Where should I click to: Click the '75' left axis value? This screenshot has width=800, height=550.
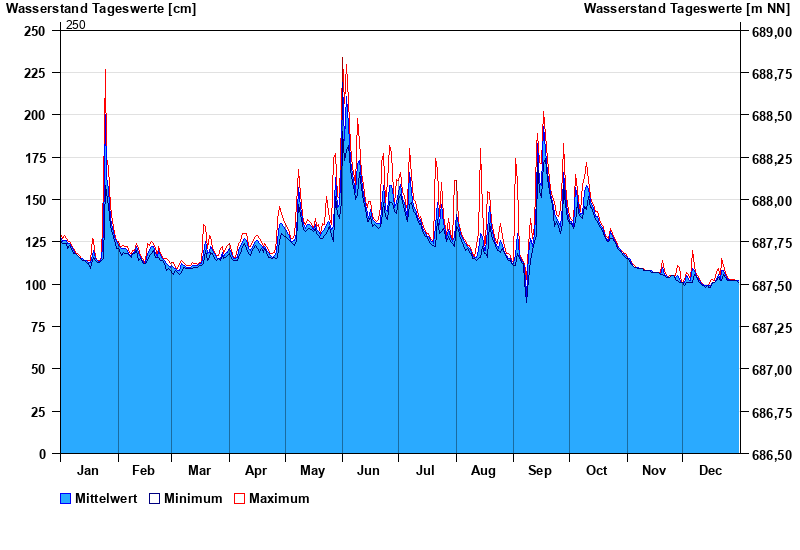(38, 327)
